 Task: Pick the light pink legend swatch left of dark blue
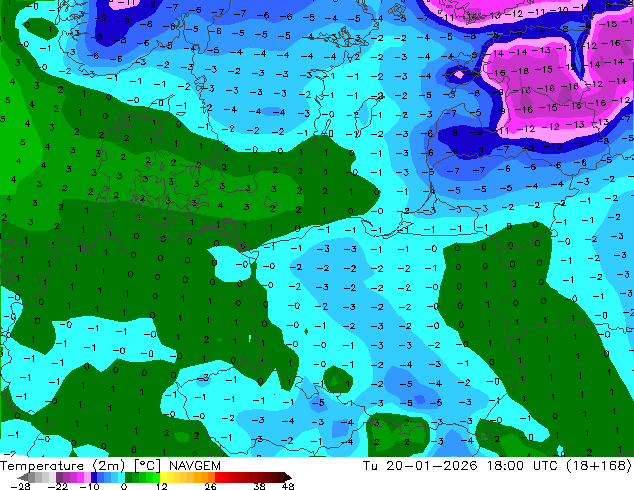87,477
